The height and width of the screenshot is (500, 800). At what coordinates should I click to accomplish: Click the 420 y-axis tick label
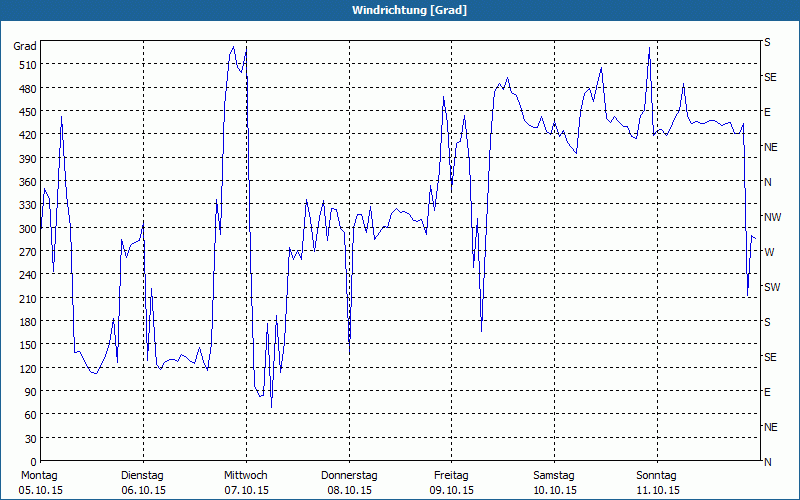28,135
